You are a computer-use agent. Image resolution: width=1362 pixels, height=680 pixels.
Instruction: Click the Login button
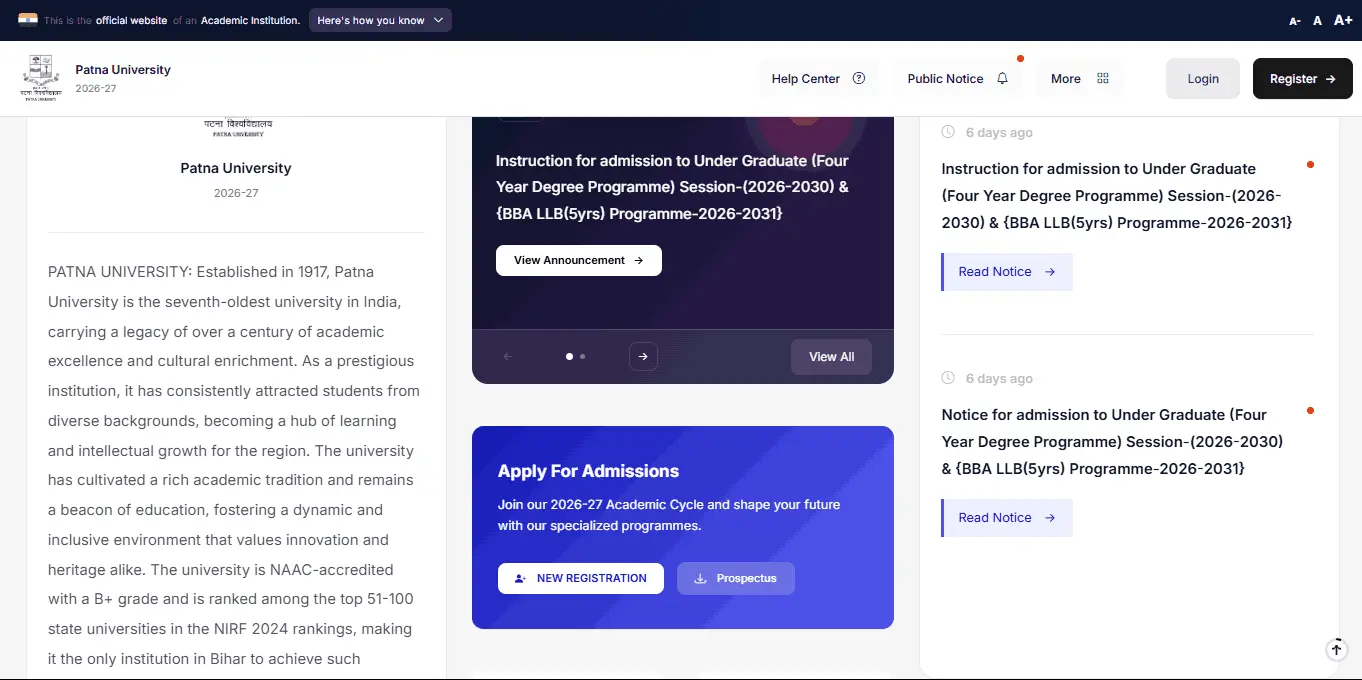[1203, 79]
